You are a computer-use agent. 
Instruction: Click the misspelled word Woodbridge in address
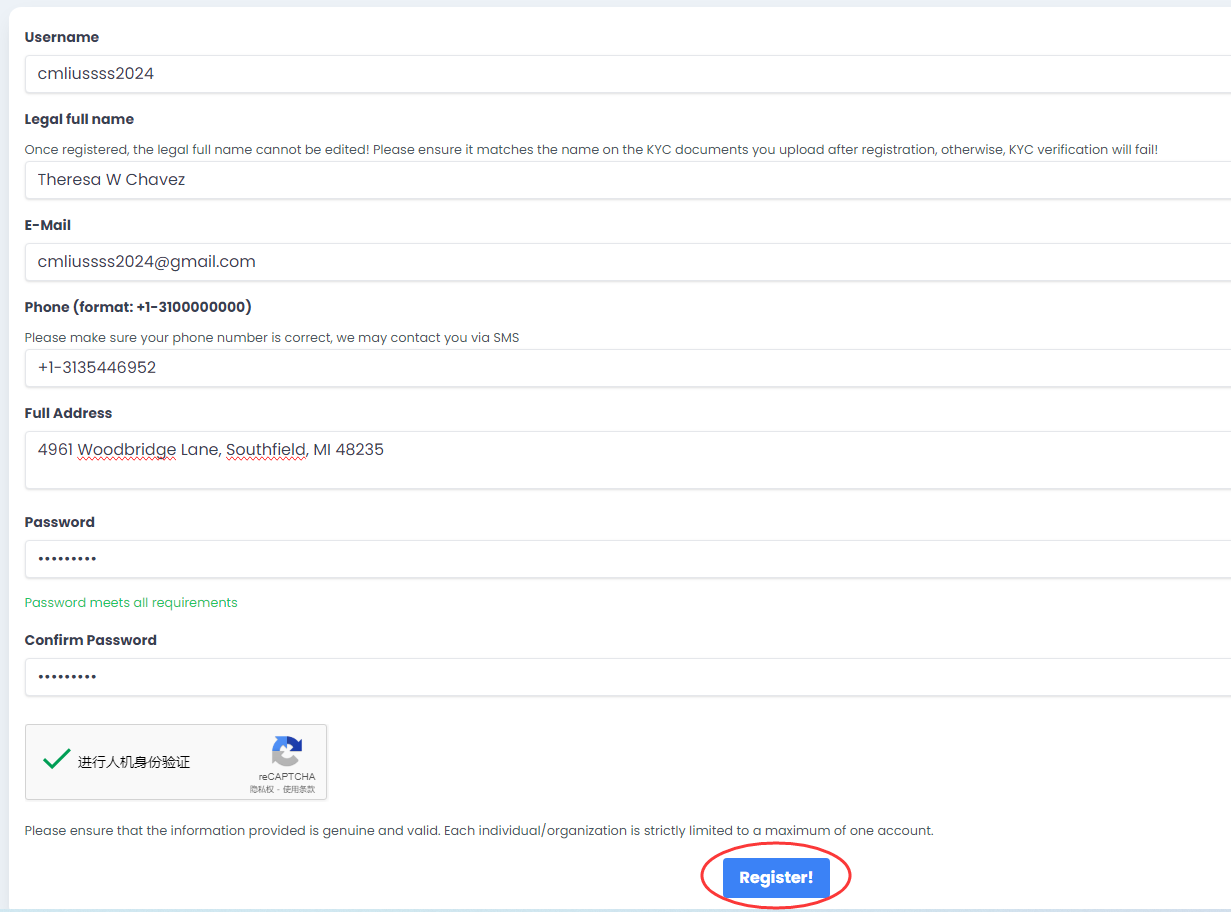(127, 450)
